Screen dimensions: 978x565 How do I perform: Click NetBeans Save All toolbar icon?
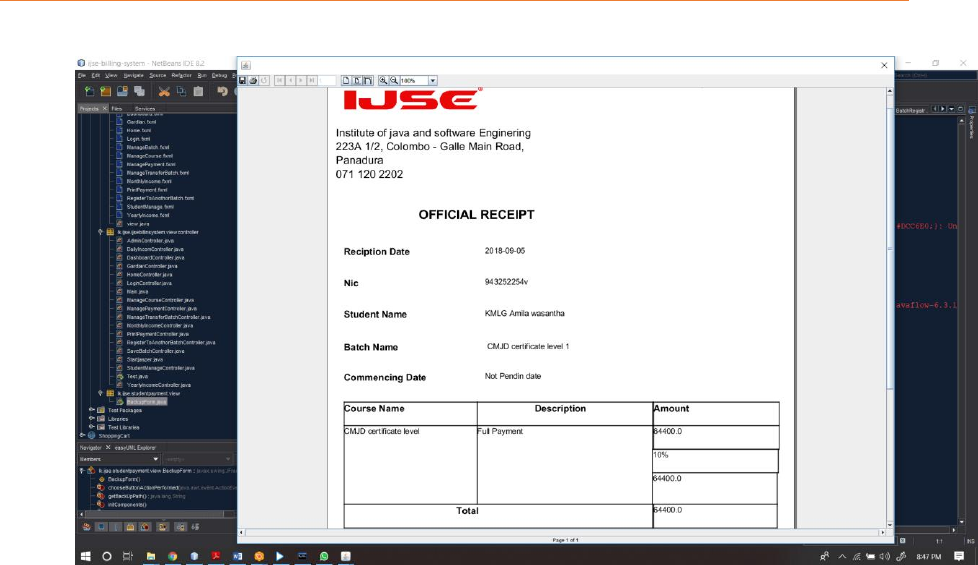point(139,92)
